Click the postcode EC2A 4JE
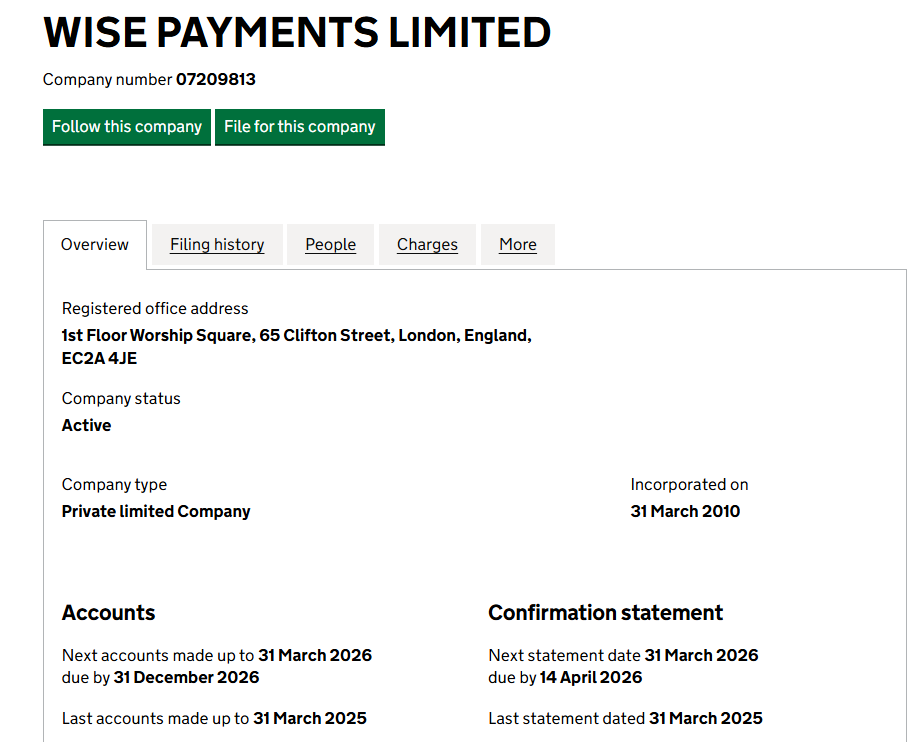Screen dimensions: 916x742 [99, 358]
